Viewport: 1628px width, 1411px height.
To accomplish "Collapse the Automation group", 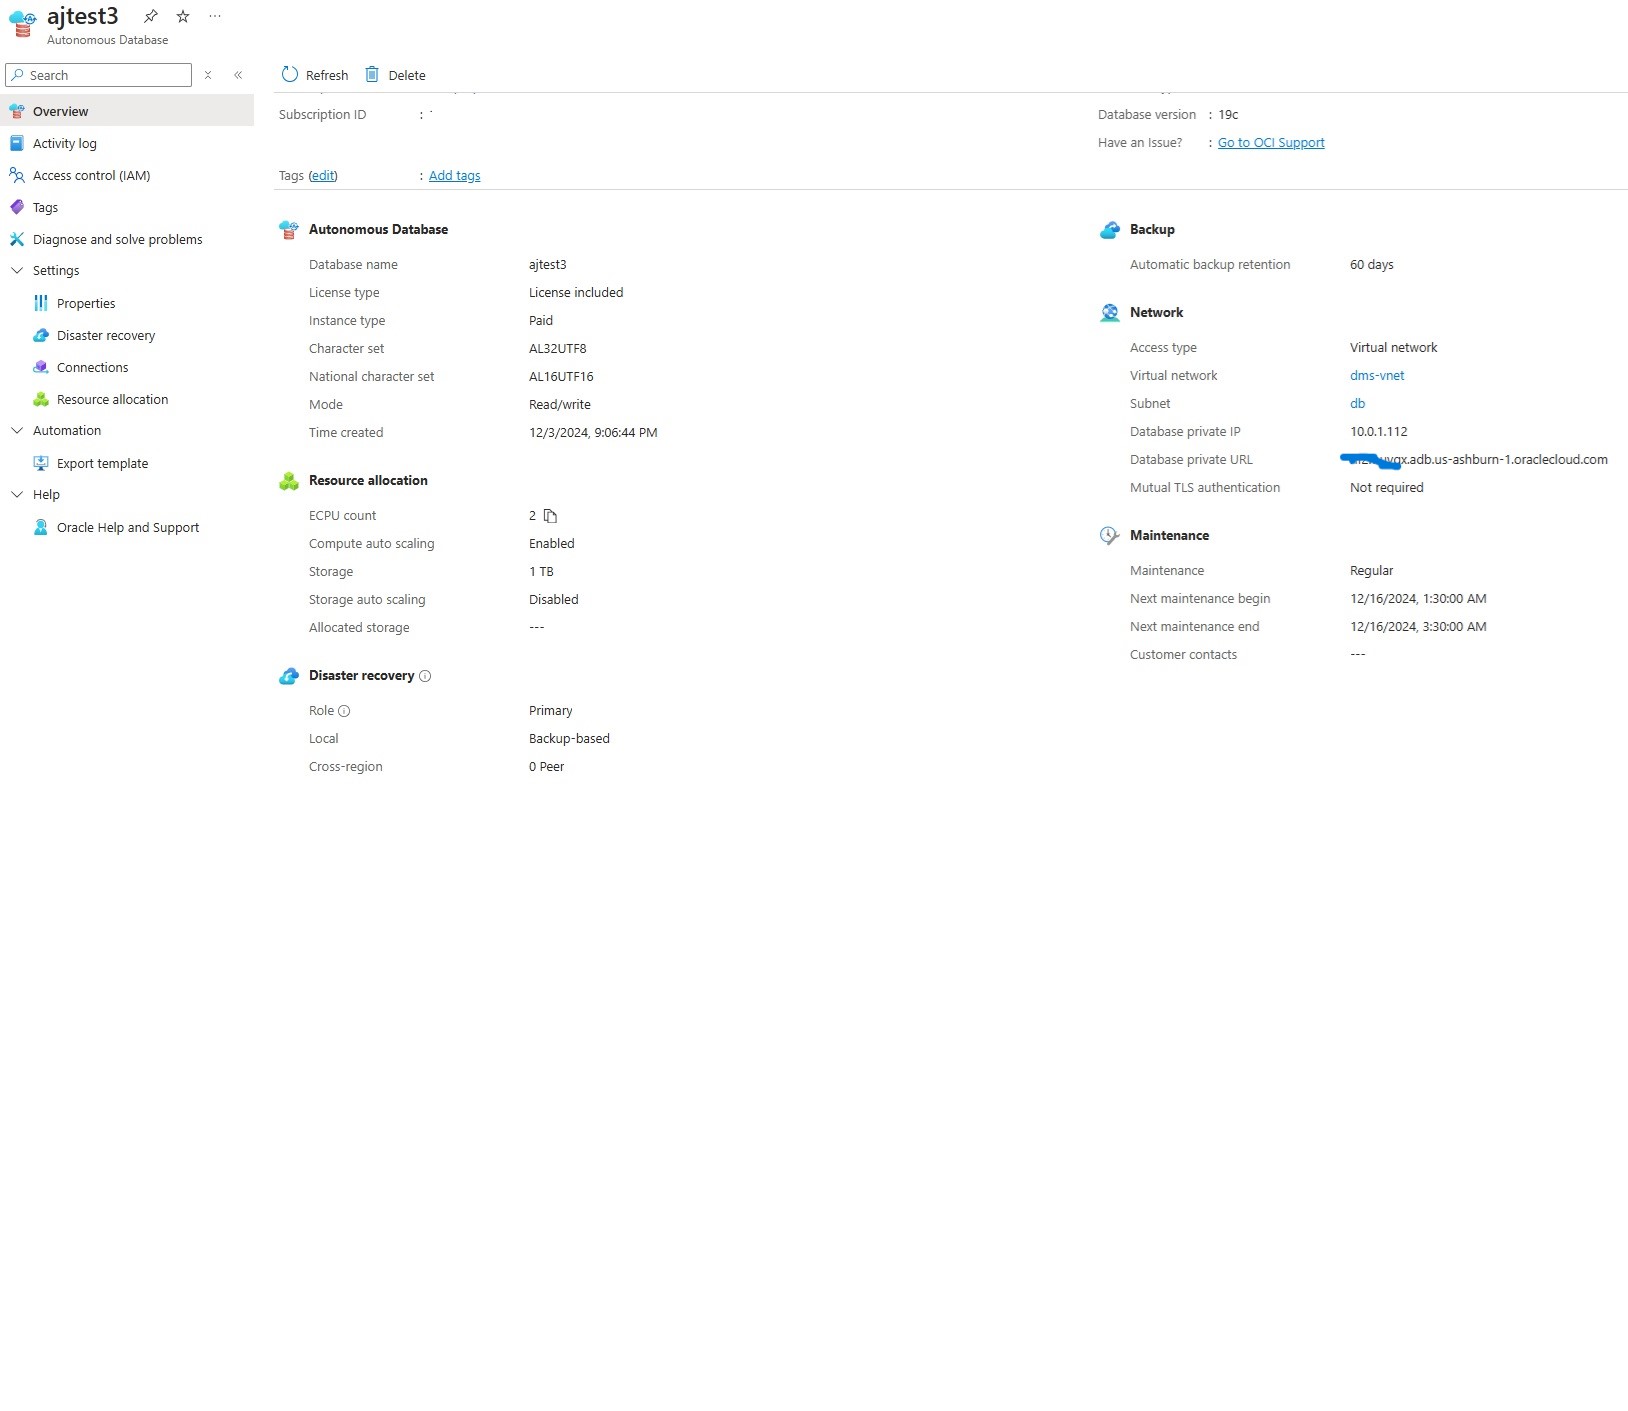I will tap(17, 431).
